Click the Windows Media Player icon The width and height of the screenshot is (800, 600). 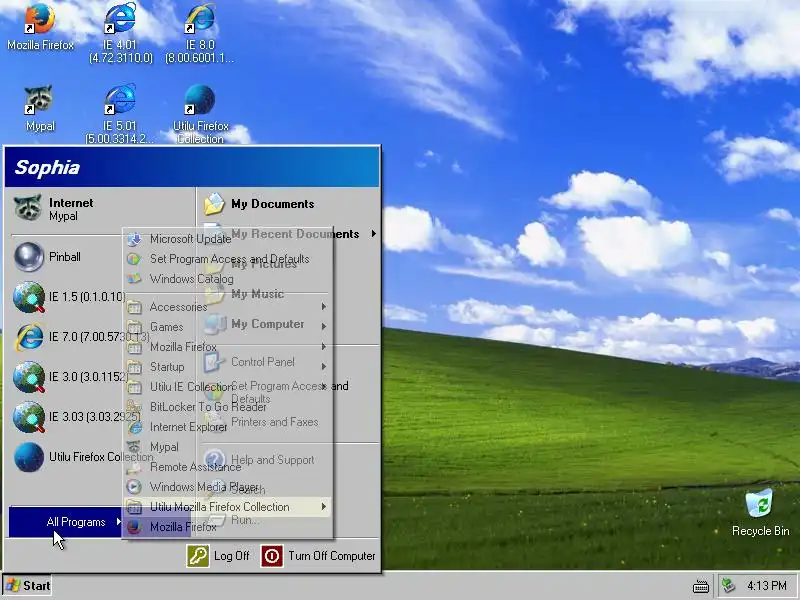click(134, 487)
